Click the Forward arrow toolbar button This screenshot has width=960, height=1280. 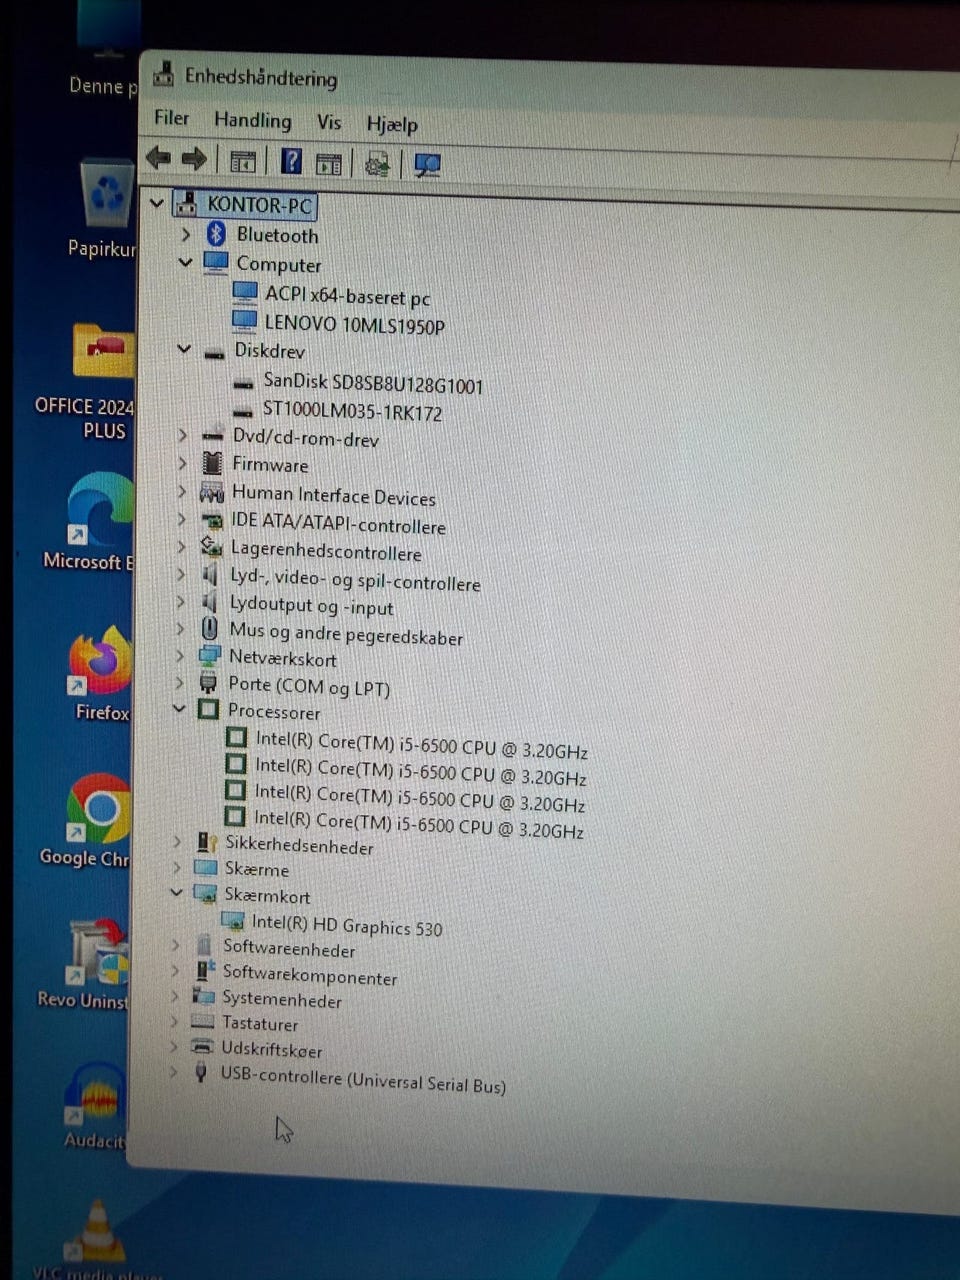(x=194, y=158)
